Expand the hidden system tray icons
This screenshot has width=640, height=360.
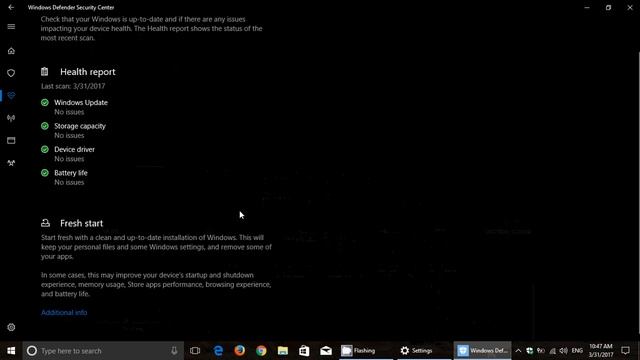click(x=518, y=351)
